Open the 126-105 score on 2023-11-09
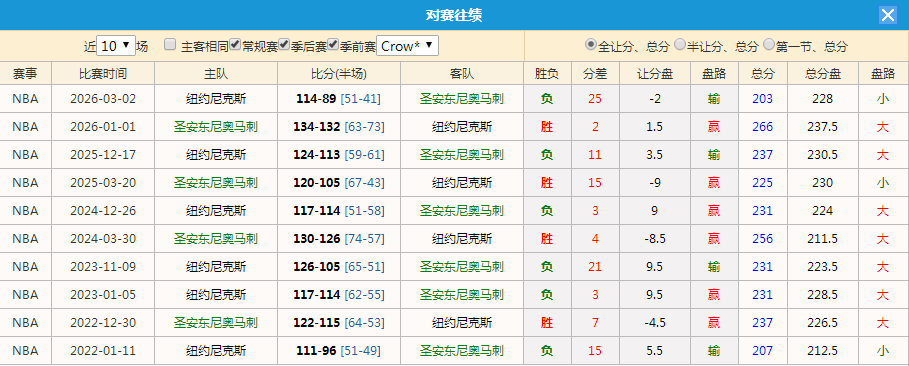Viewport: 909px width, 366px height. 316,267
